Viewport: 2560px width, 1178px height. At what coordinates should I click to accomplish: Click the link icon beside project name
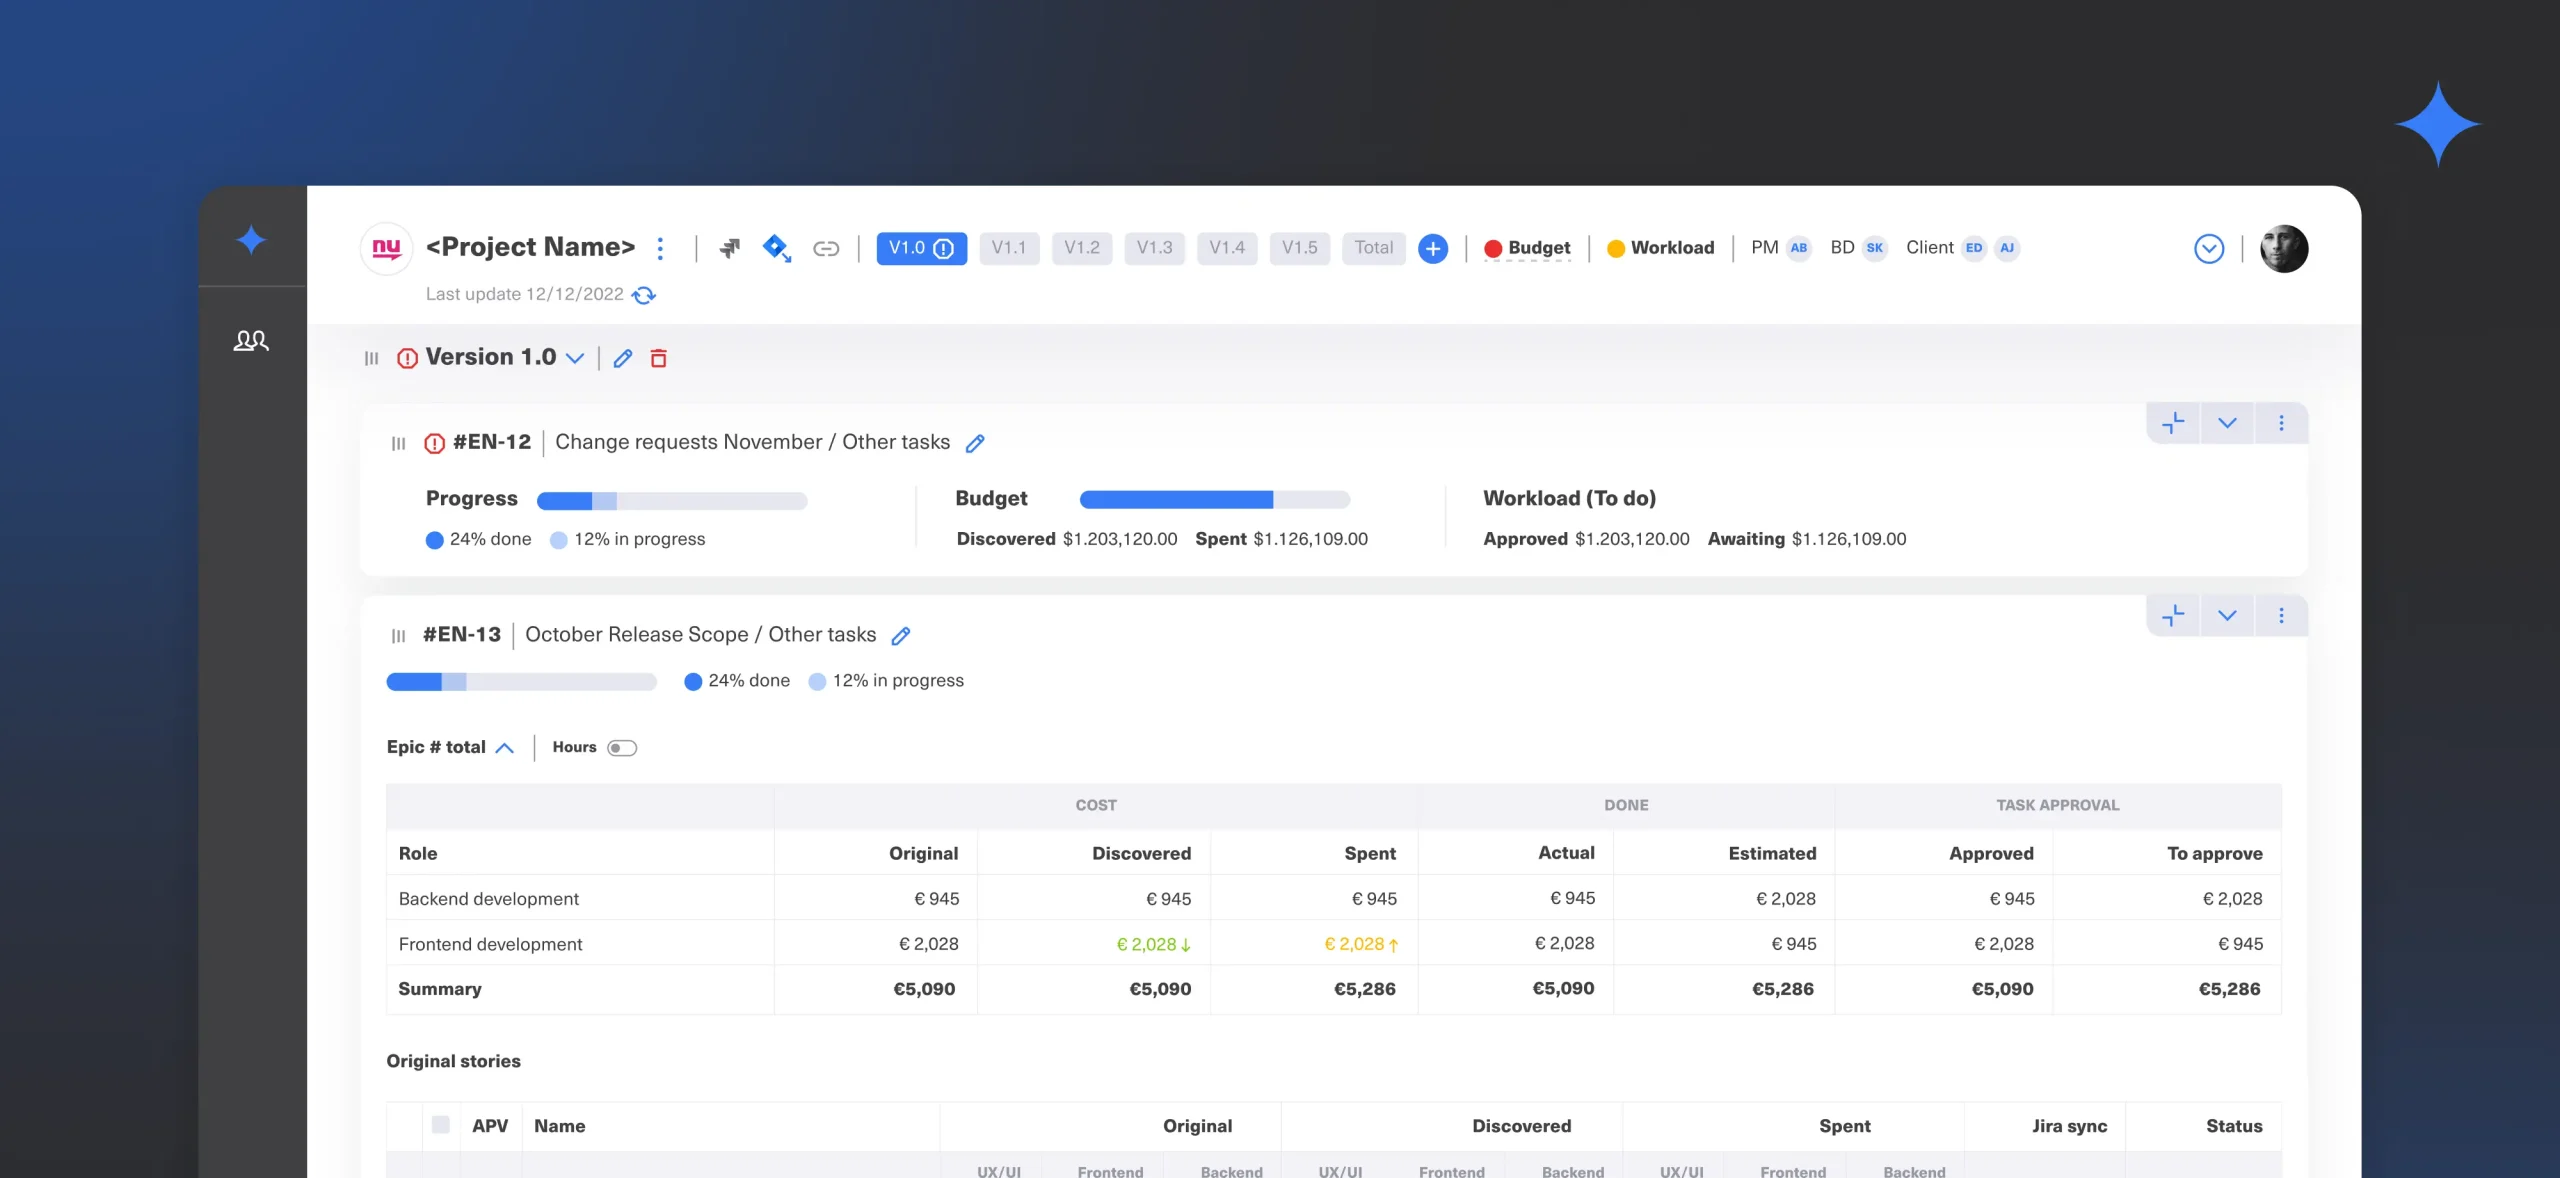point(826,249)
